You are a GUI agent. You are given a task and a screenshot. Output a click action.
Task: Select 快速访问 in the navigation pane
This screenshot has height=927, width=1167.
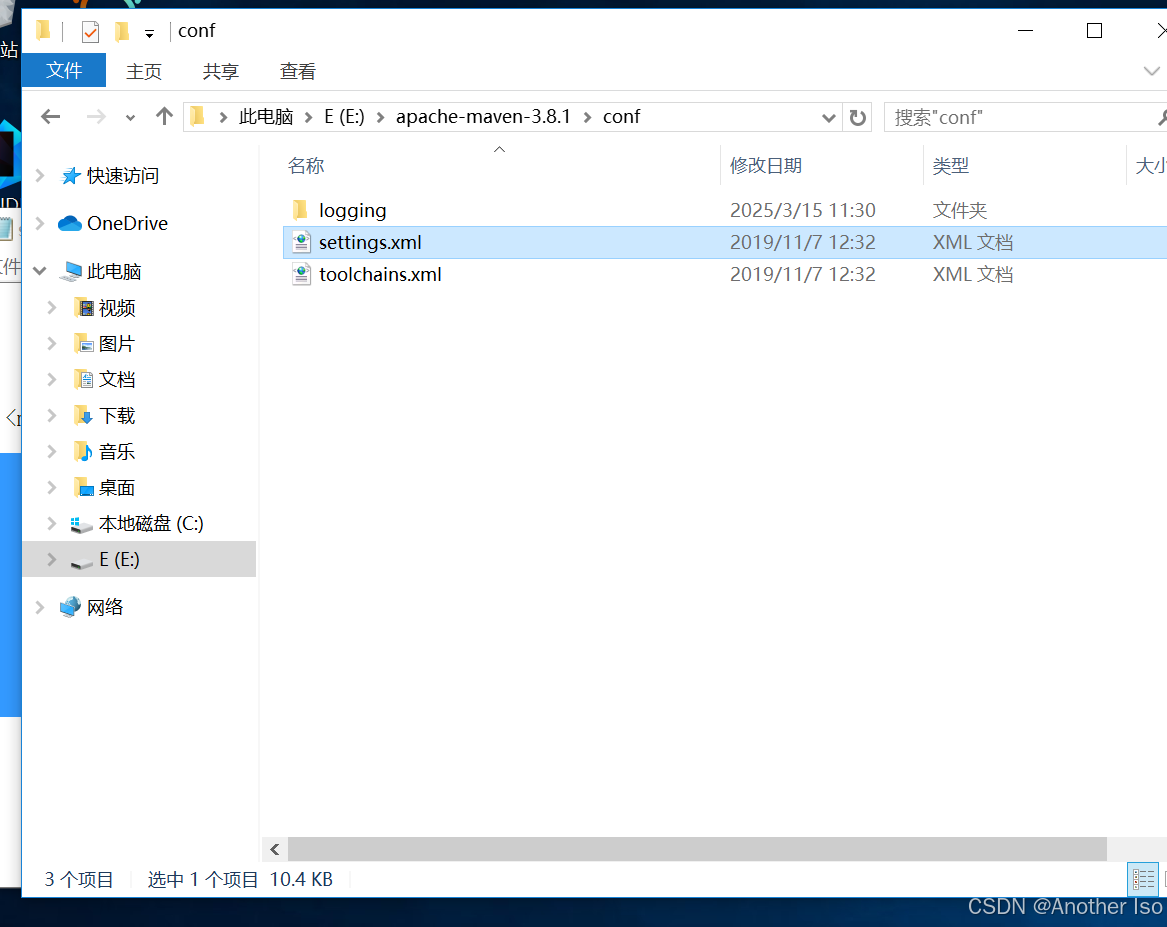123,176
